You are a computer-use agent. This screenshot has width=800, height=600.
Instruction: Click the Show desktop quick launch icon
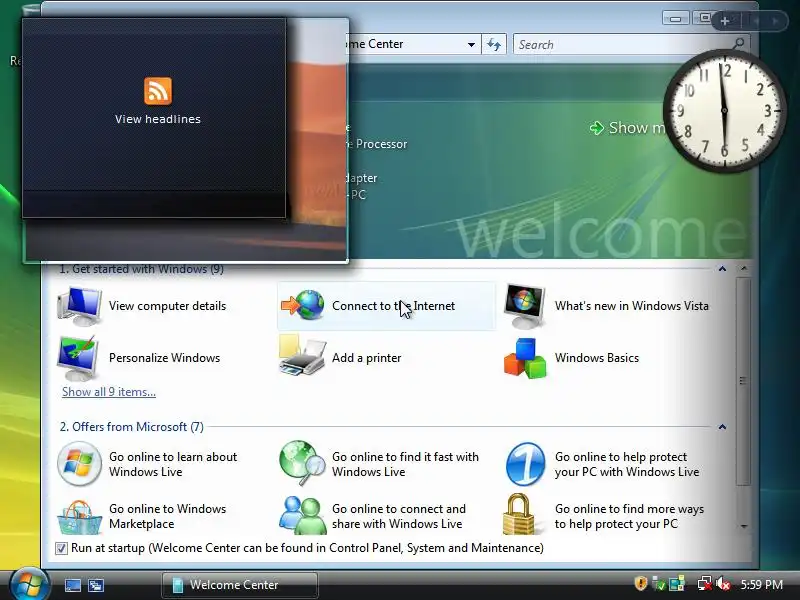[x=72, y=585]
